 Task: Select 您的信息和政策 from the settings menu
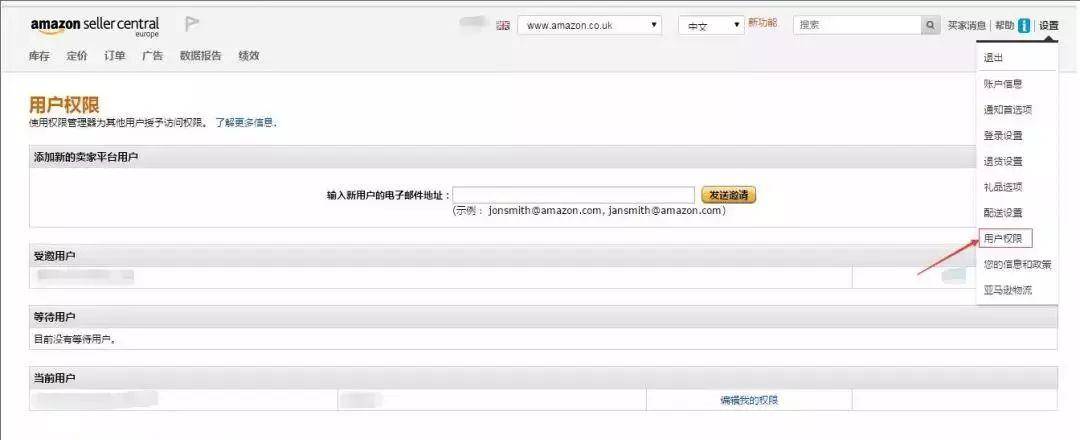pos(1017,264)
